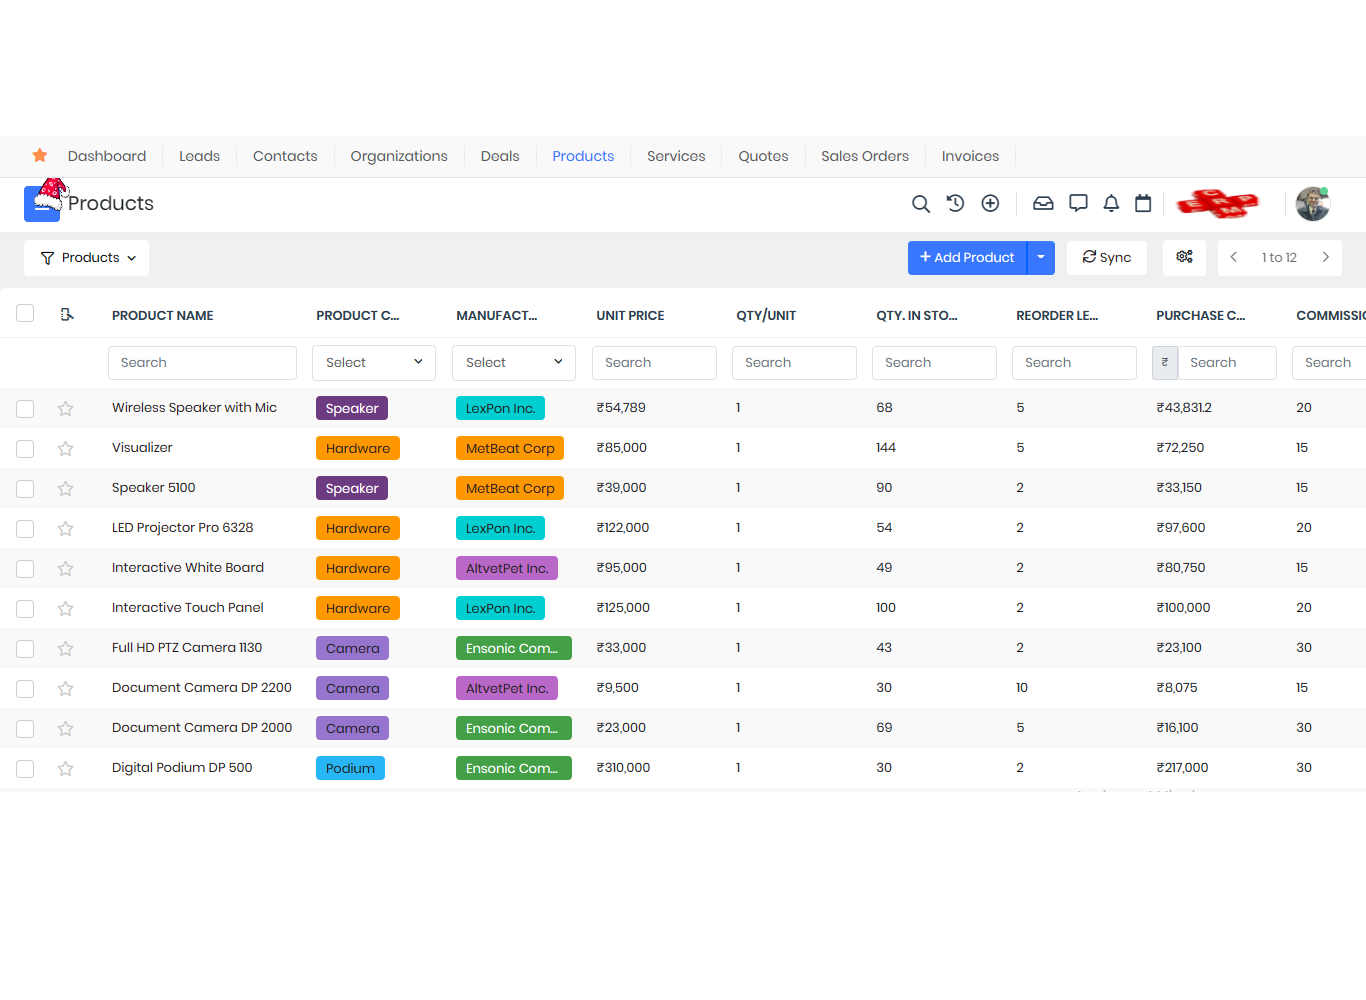
Task: Select the header checkbox to choose all rows
Action: click(25, 312)
